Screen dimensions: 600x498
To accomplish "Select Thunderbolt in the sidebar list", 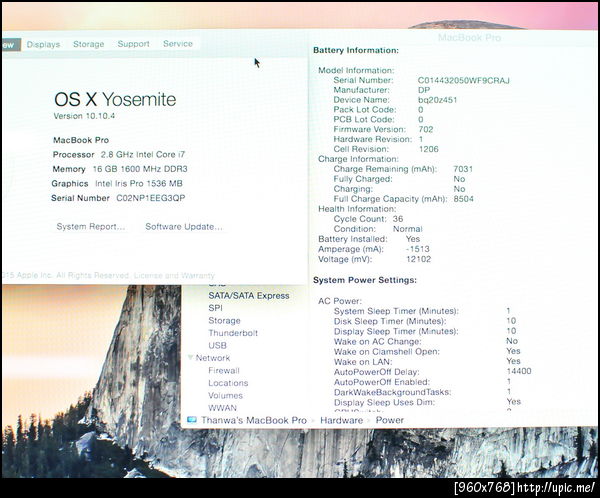I will [233, 333].
